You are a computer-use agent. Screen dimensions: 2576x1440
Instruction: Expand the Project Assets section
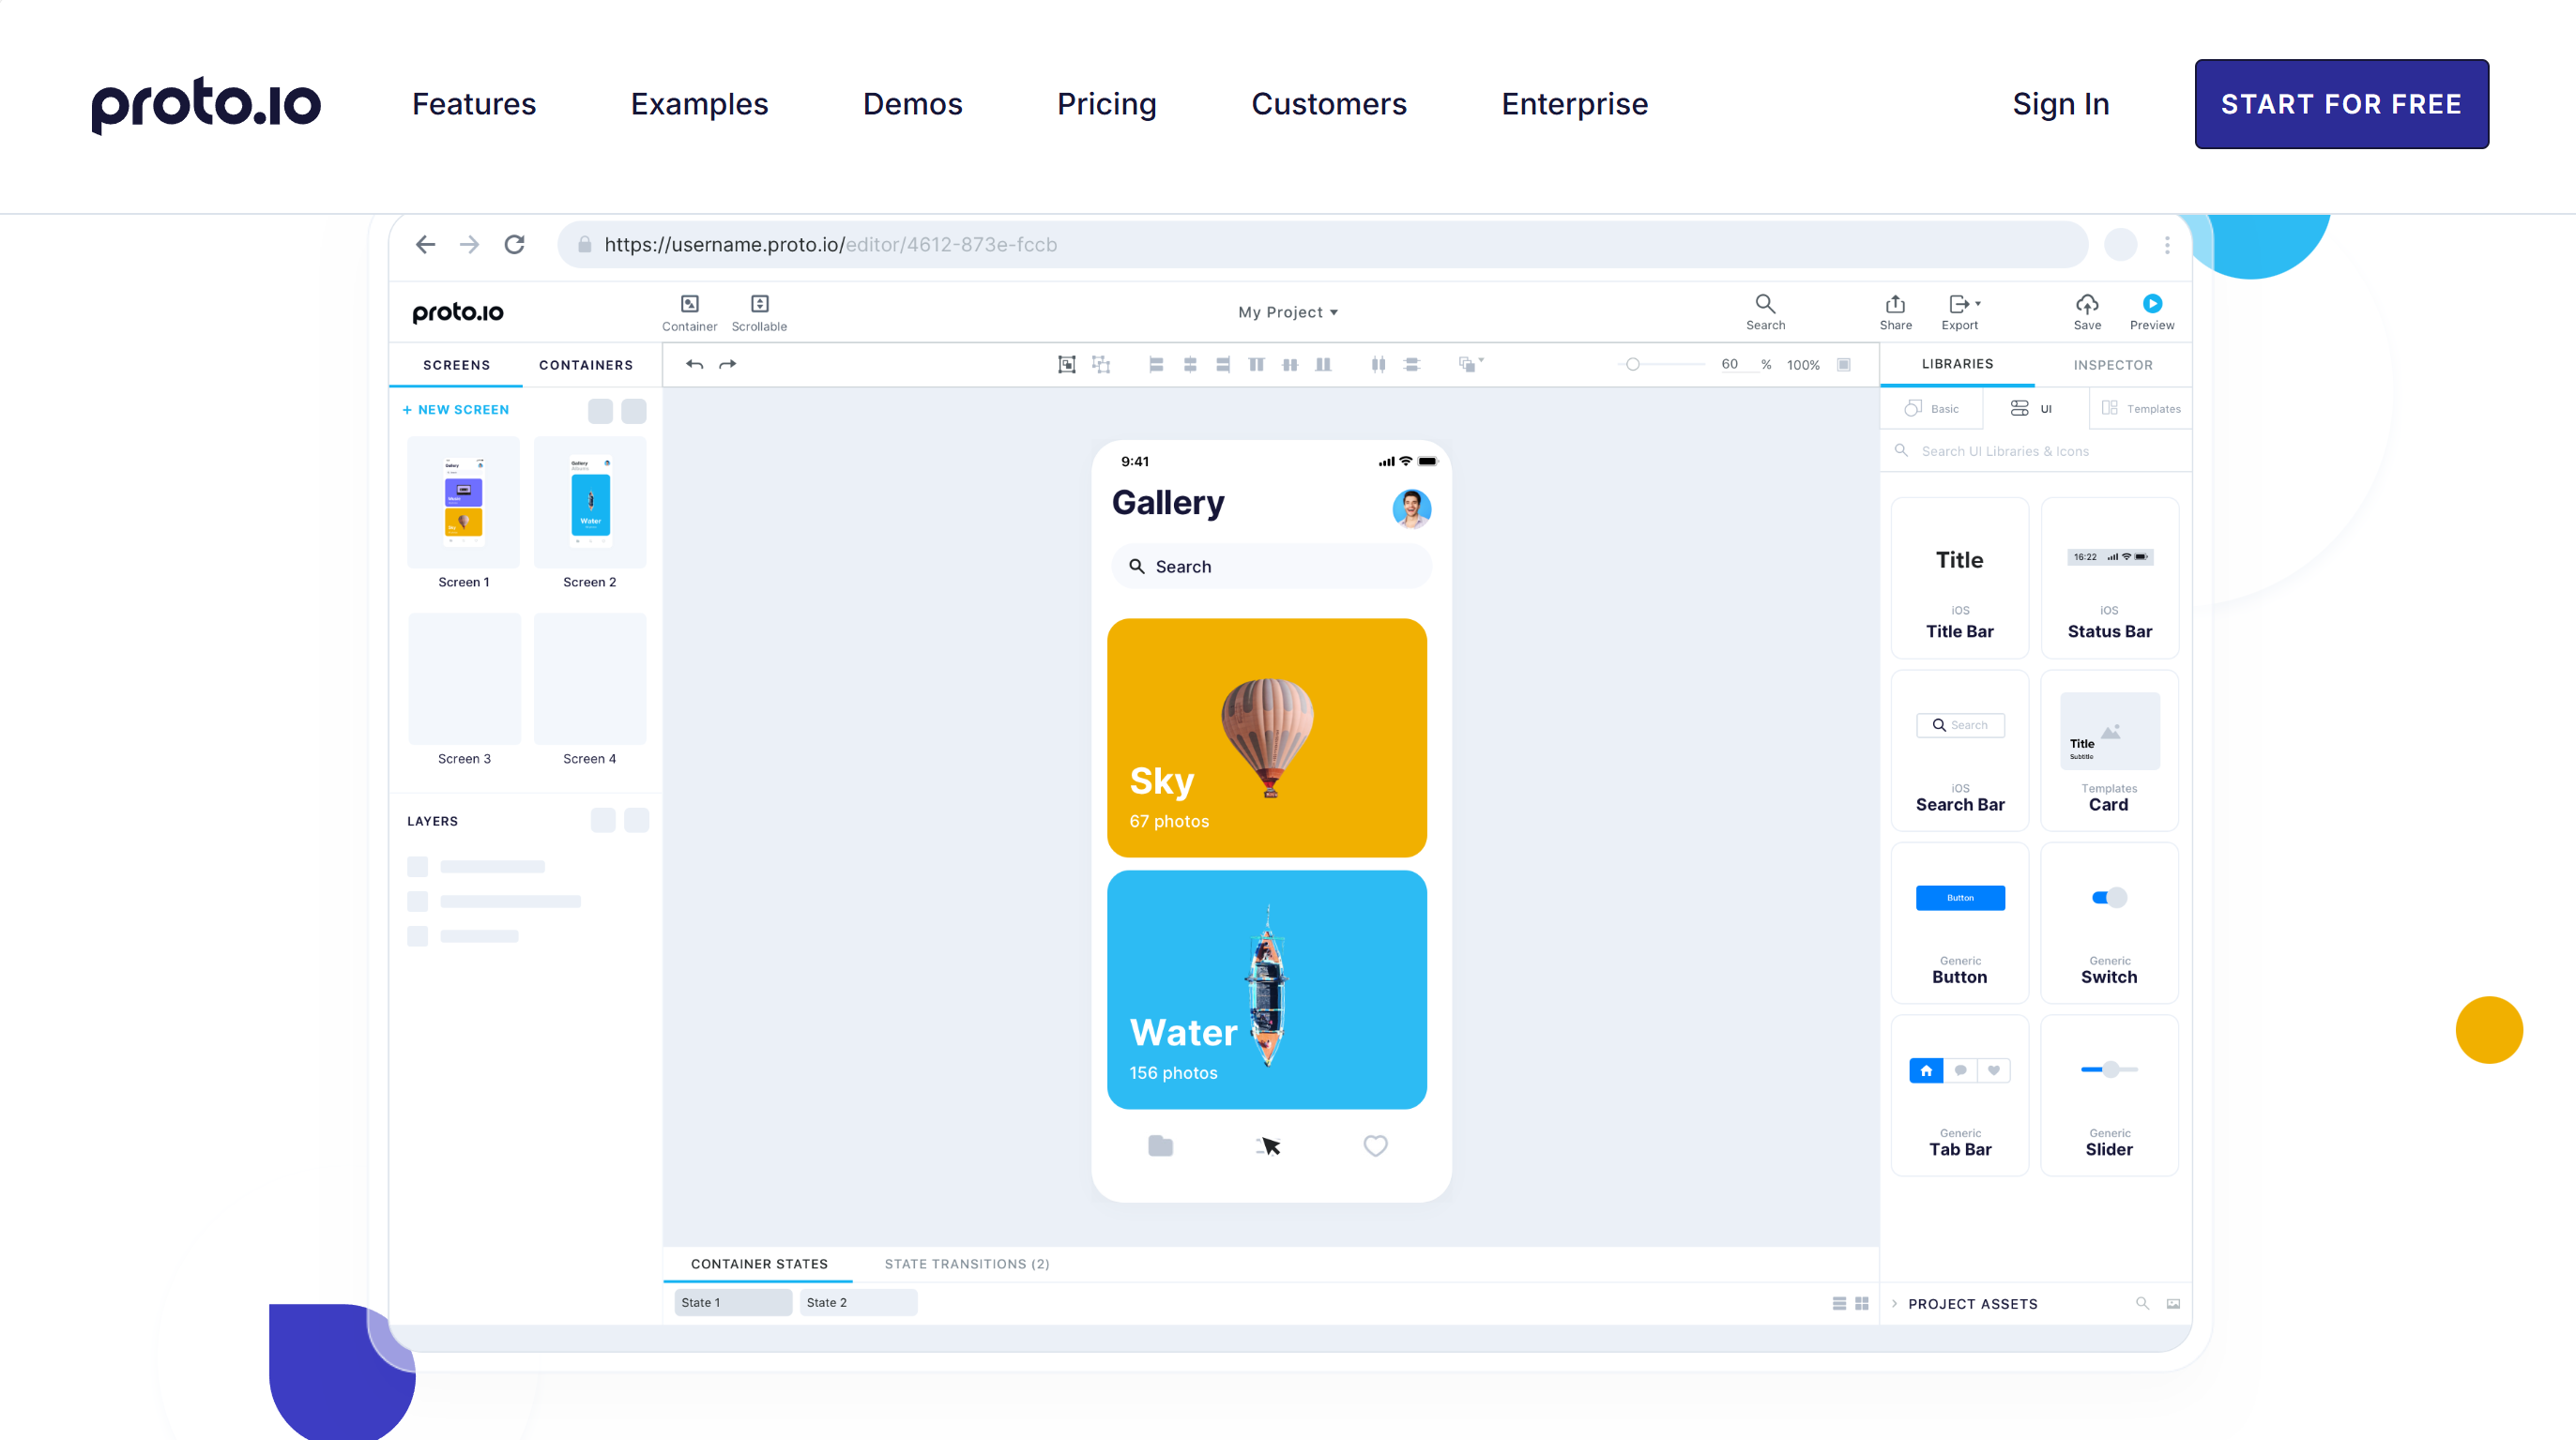click(1895, 1303)
